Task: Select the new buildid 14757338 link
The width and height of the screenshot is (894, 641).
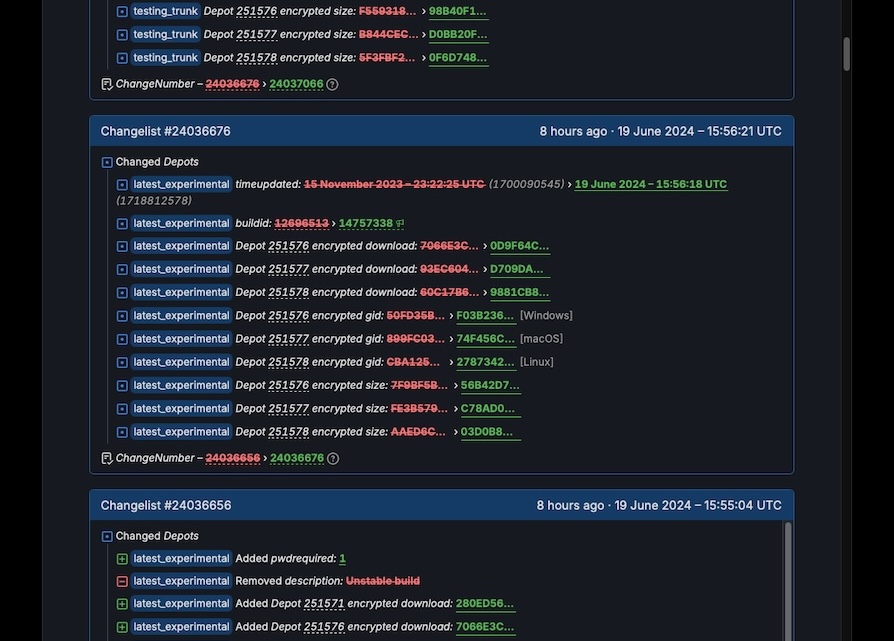Action: coord(365,223)
